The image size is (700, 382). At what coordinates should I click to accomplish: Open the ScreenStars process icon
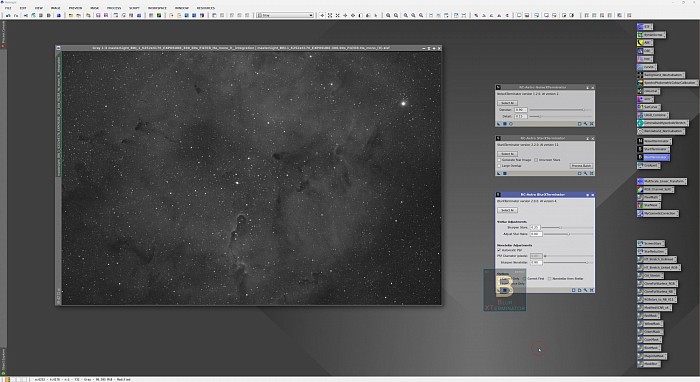point(651,244)
